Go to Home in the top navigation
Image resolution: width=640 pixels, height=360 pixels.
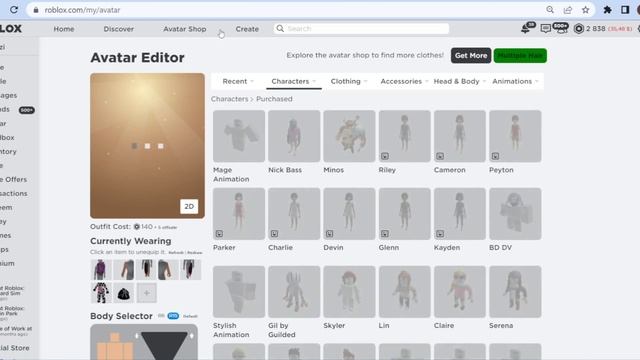(x=64, y=29)
